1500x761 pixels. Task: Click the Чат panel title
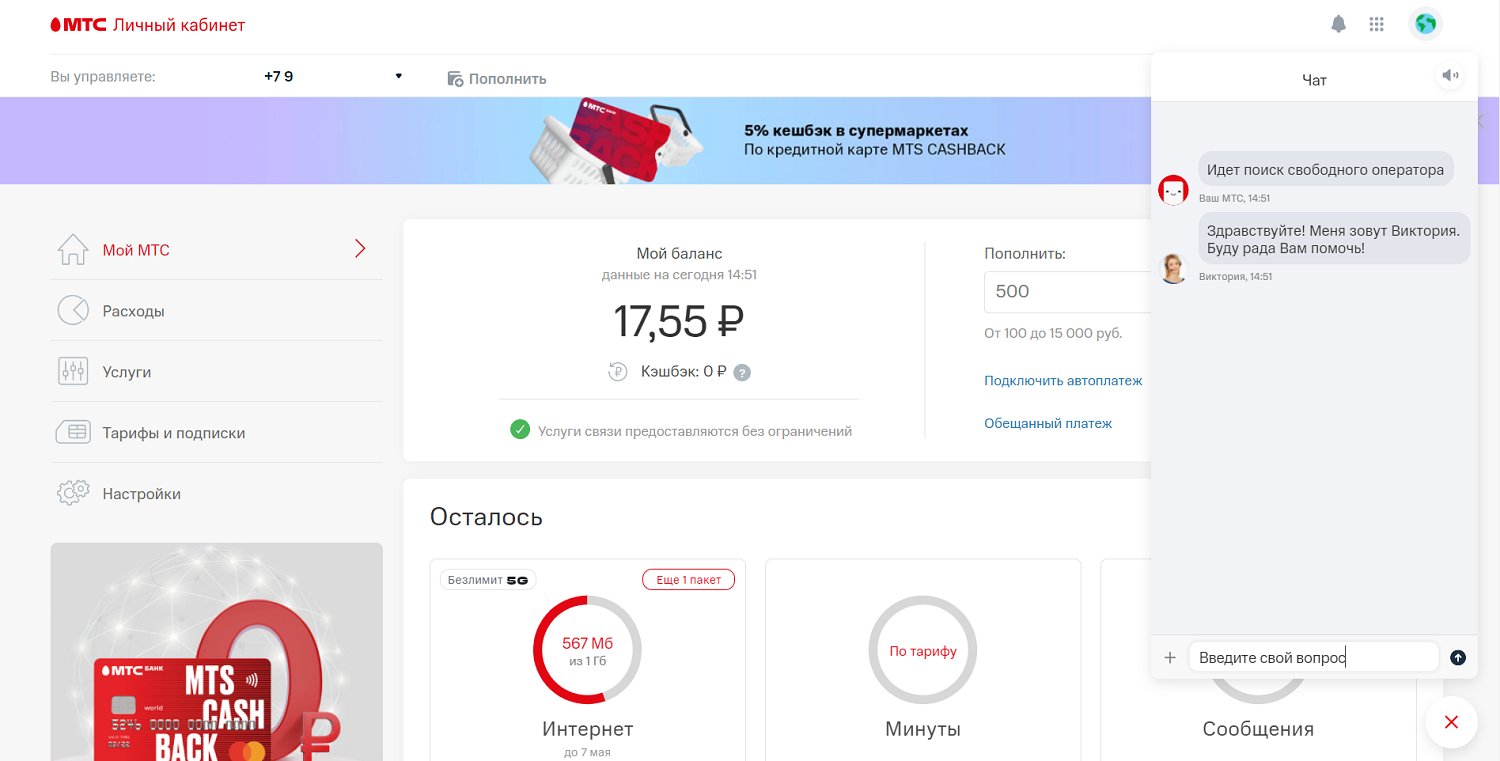point(1314,80)
